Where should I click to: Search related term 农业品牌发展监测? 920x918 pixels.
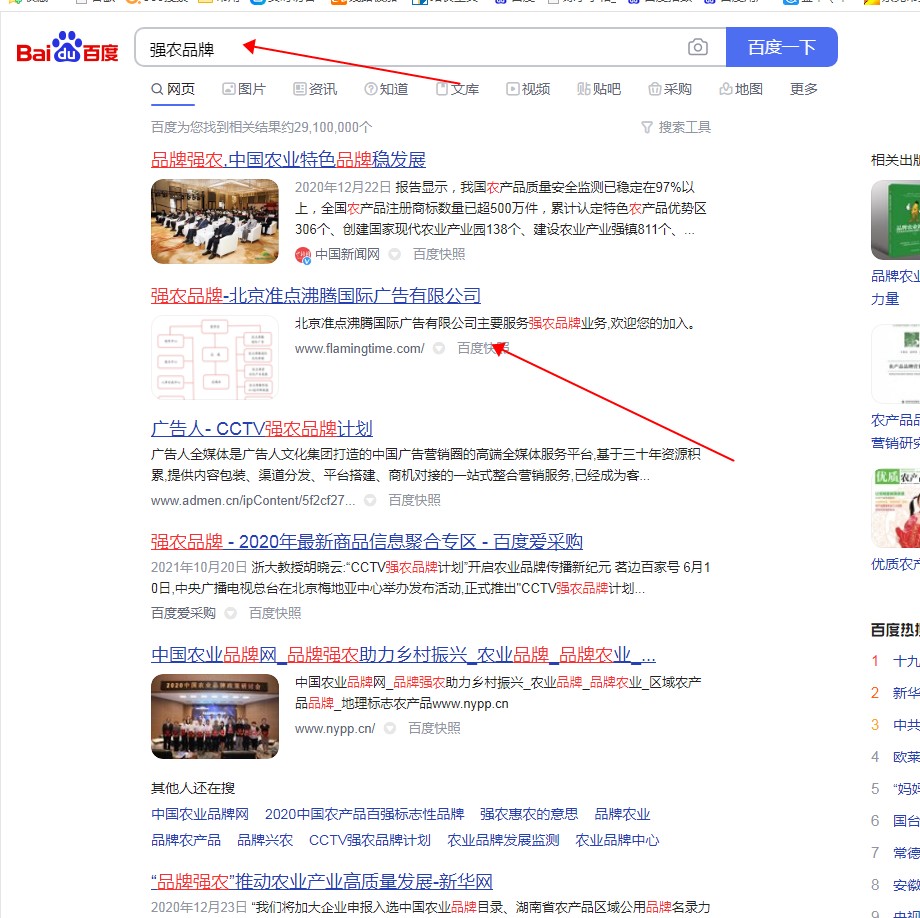coord(503,840)
